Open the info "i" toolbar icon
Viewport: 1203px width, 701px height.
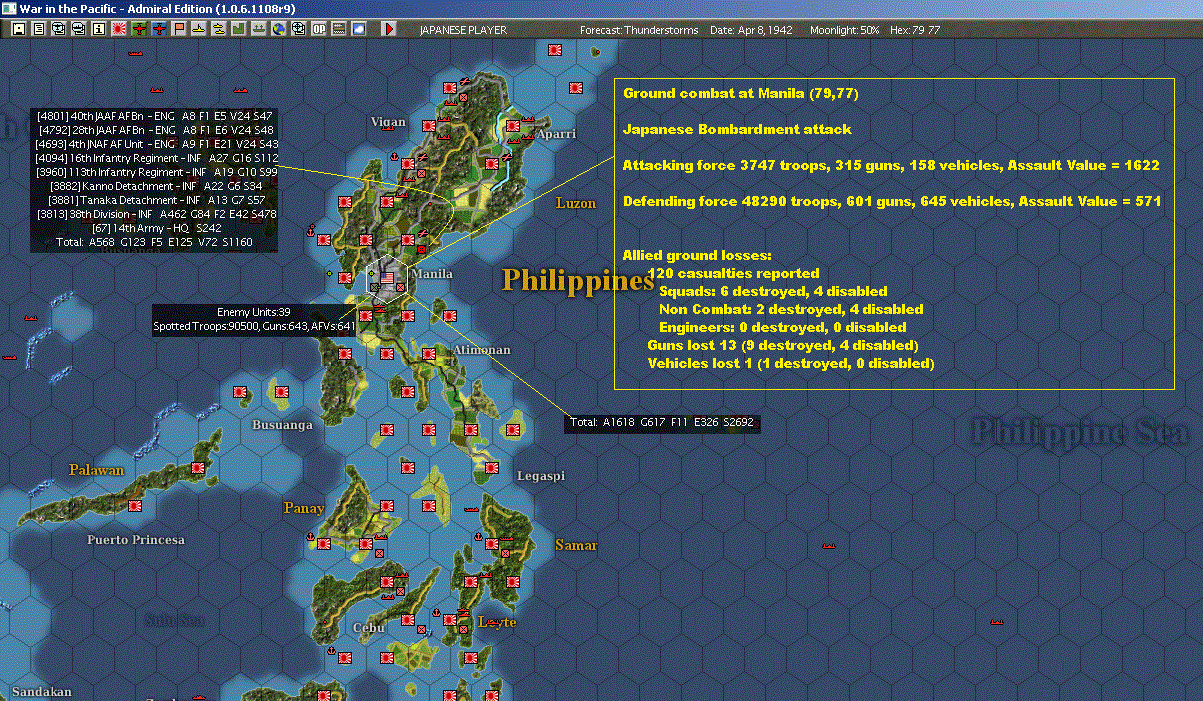98,29
